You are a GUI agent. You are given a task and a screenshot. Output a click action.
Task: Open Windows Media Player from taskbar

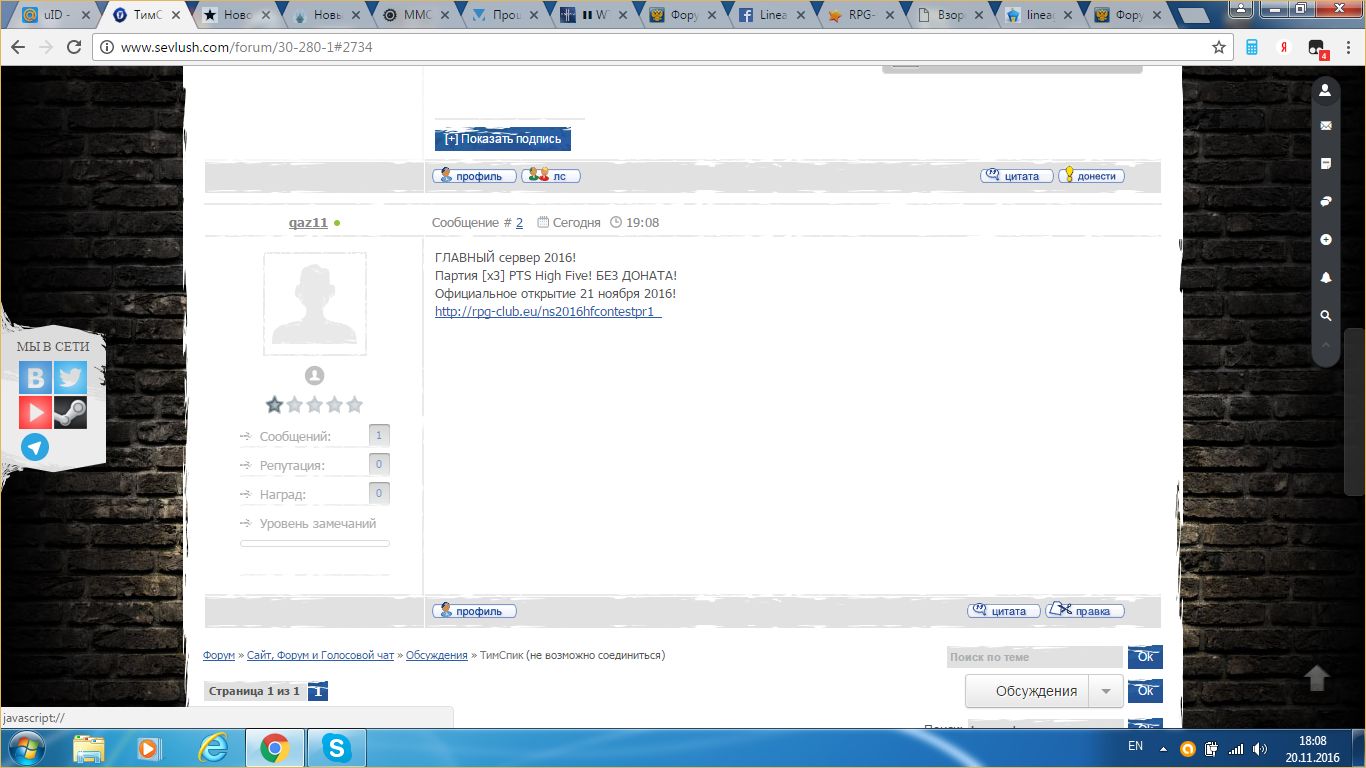pyautogui.click(x=150, y=748)
